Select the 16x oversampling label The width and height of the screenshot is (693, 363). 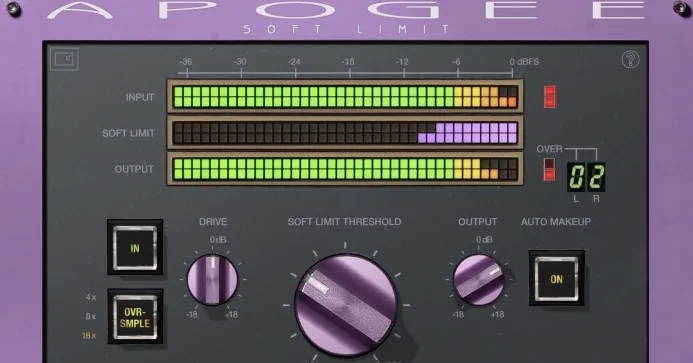tap(89, 336)
